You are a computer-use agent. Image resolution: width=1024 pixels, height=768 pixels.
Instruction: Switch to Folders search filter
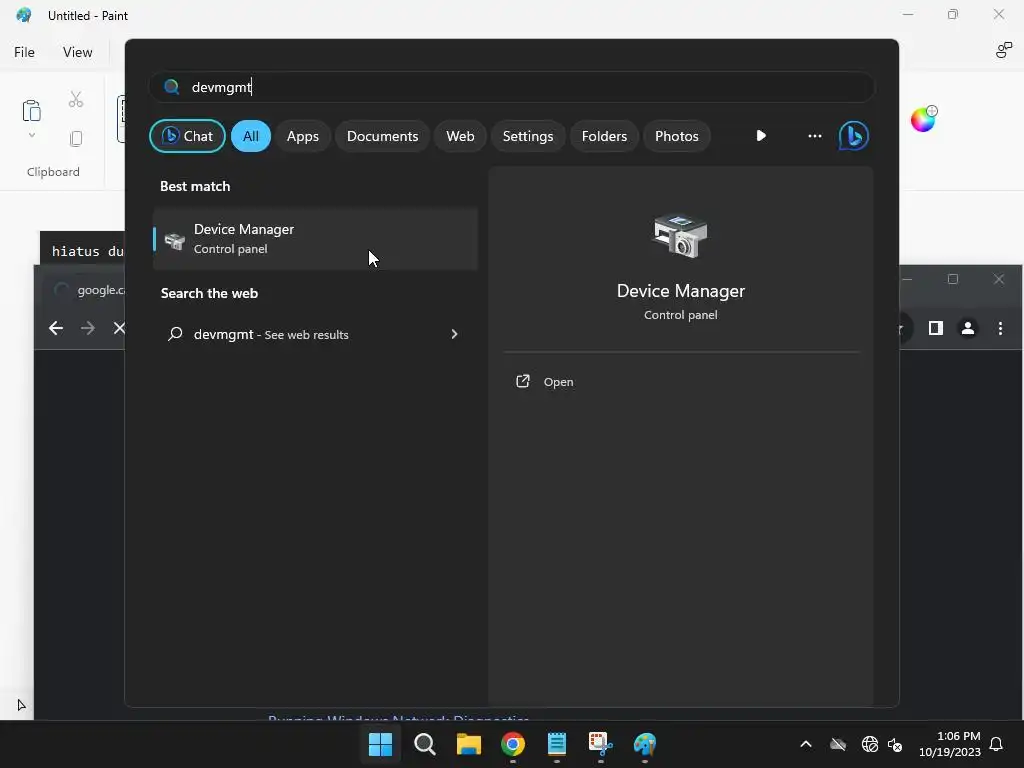[x=604, y=136]
